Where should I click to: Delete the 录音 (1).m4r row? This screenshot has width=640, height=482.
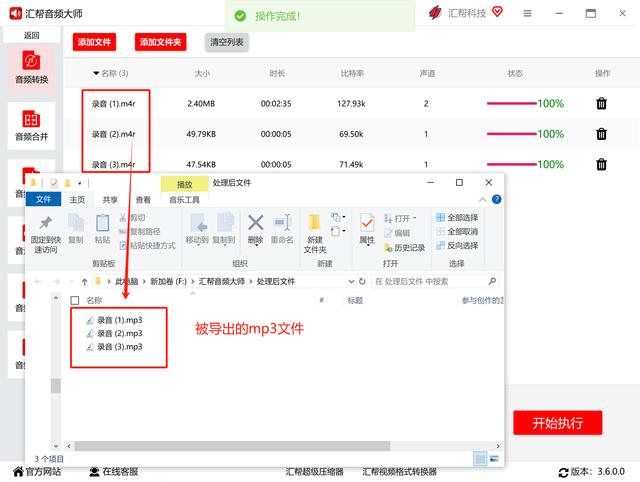[x=601, y=103]
